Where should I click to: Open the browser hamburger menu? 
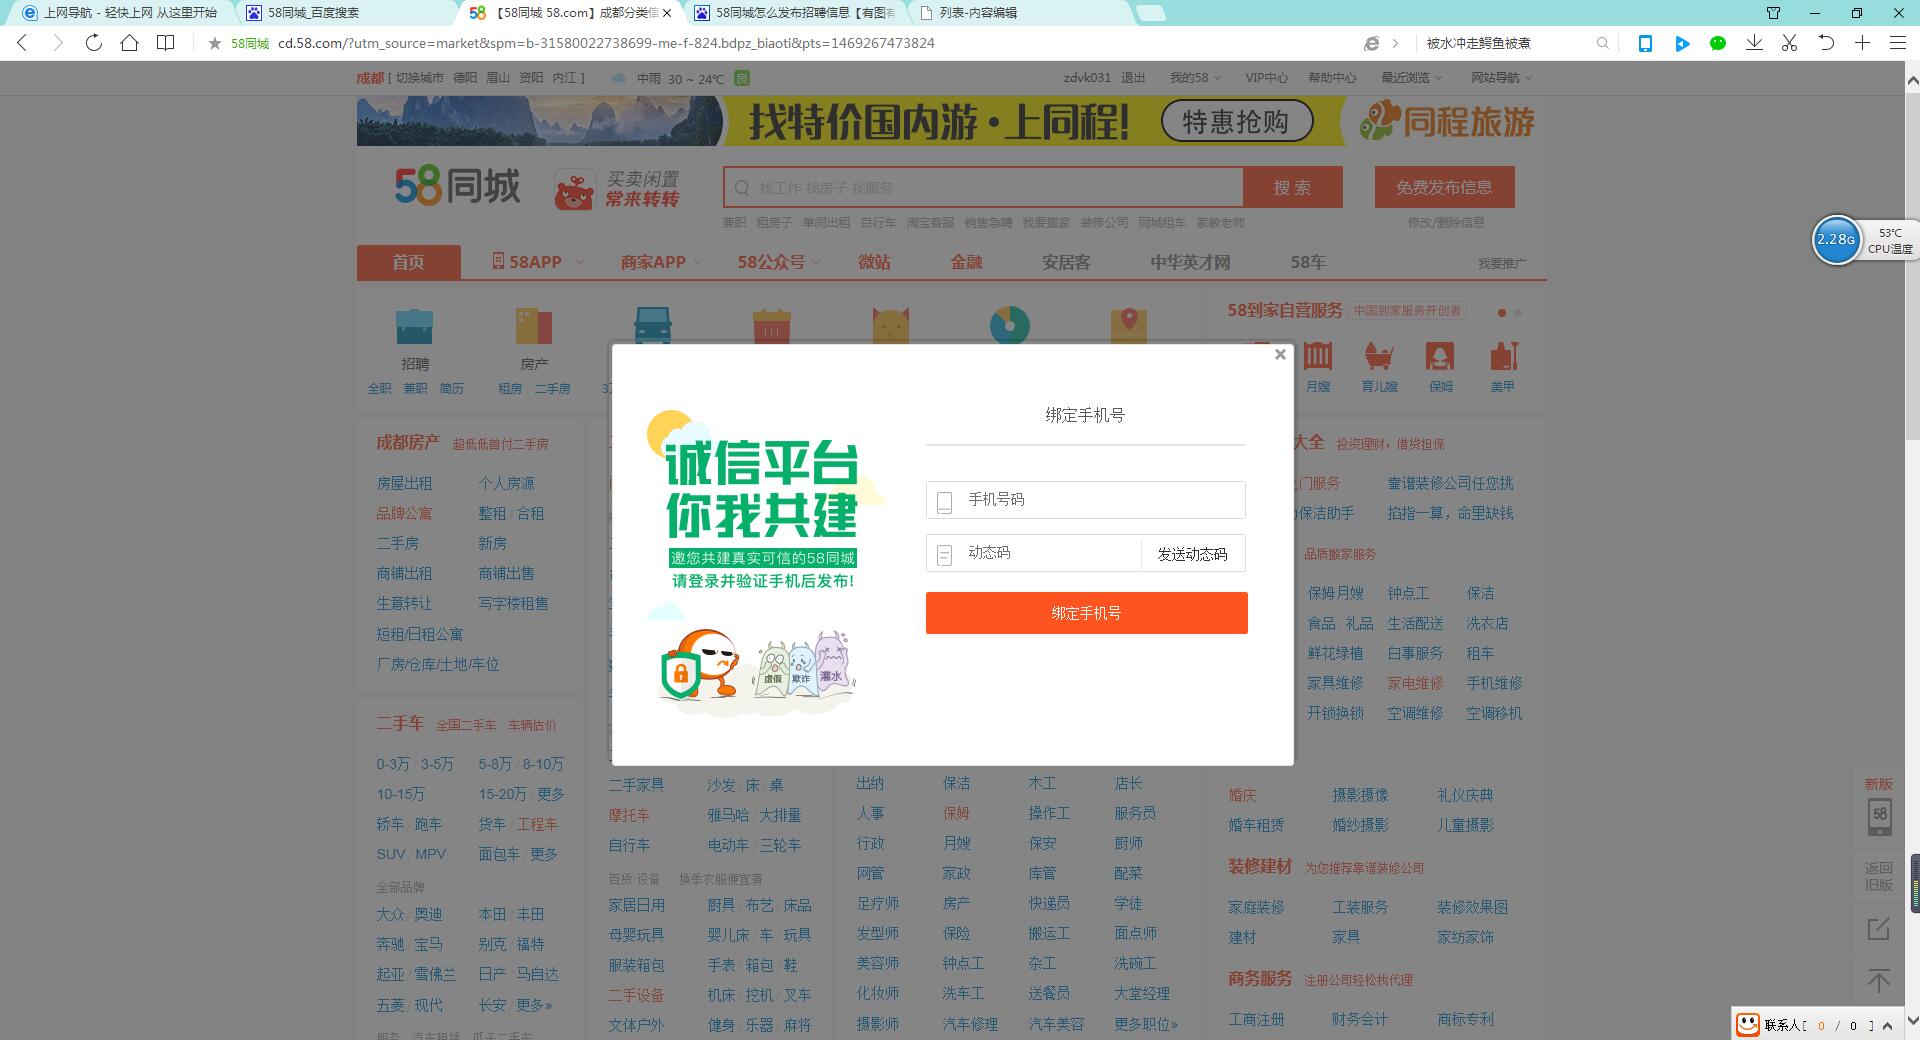tap(1897, 43)
